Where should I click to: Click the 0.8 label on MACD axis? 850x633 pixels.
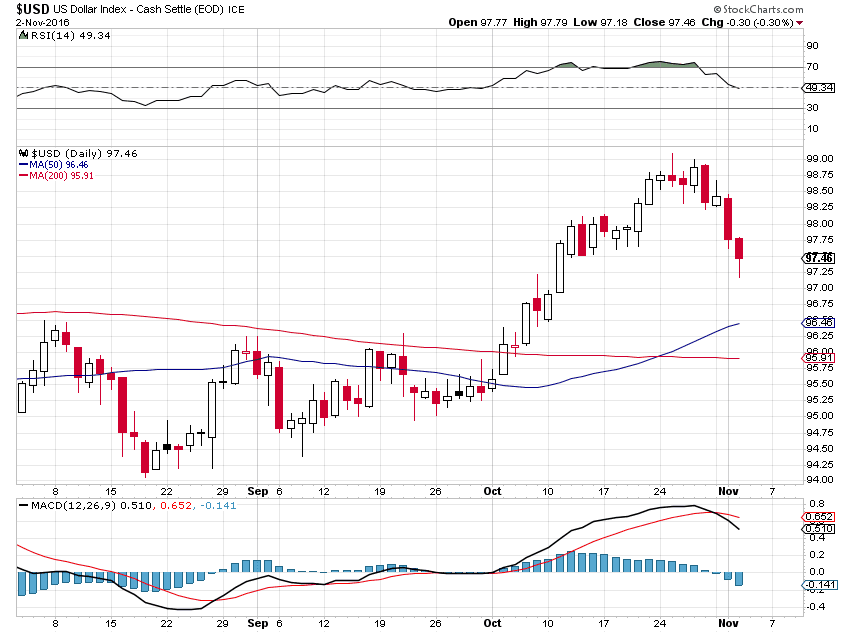pos(817,503)
